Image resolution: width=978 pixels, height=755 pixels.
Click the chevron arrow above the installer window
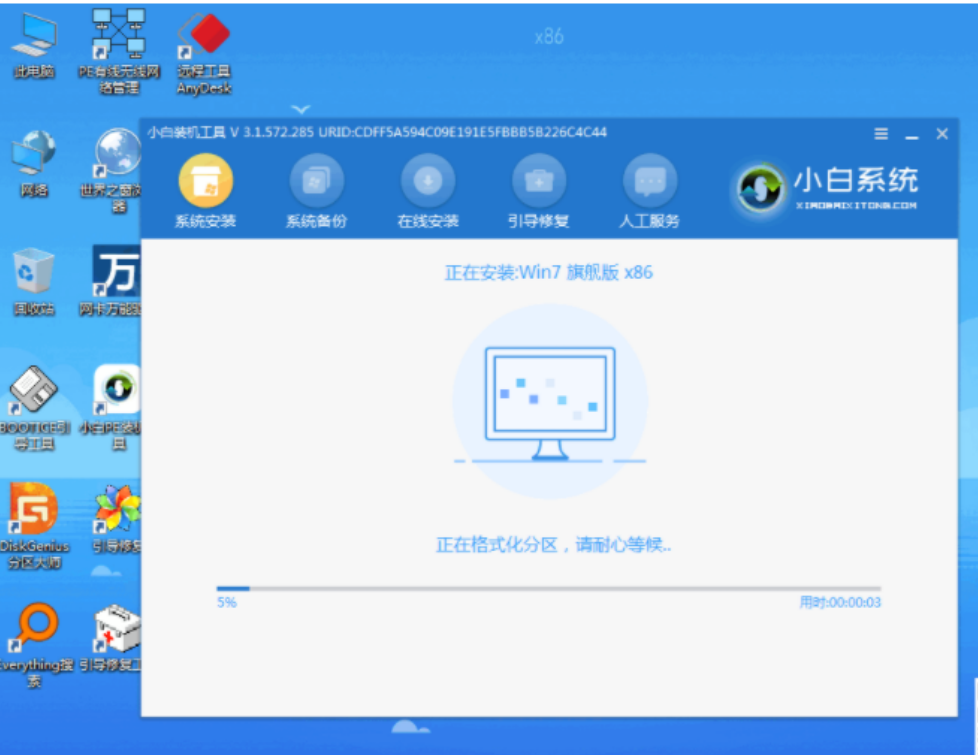tap(301, 109)
